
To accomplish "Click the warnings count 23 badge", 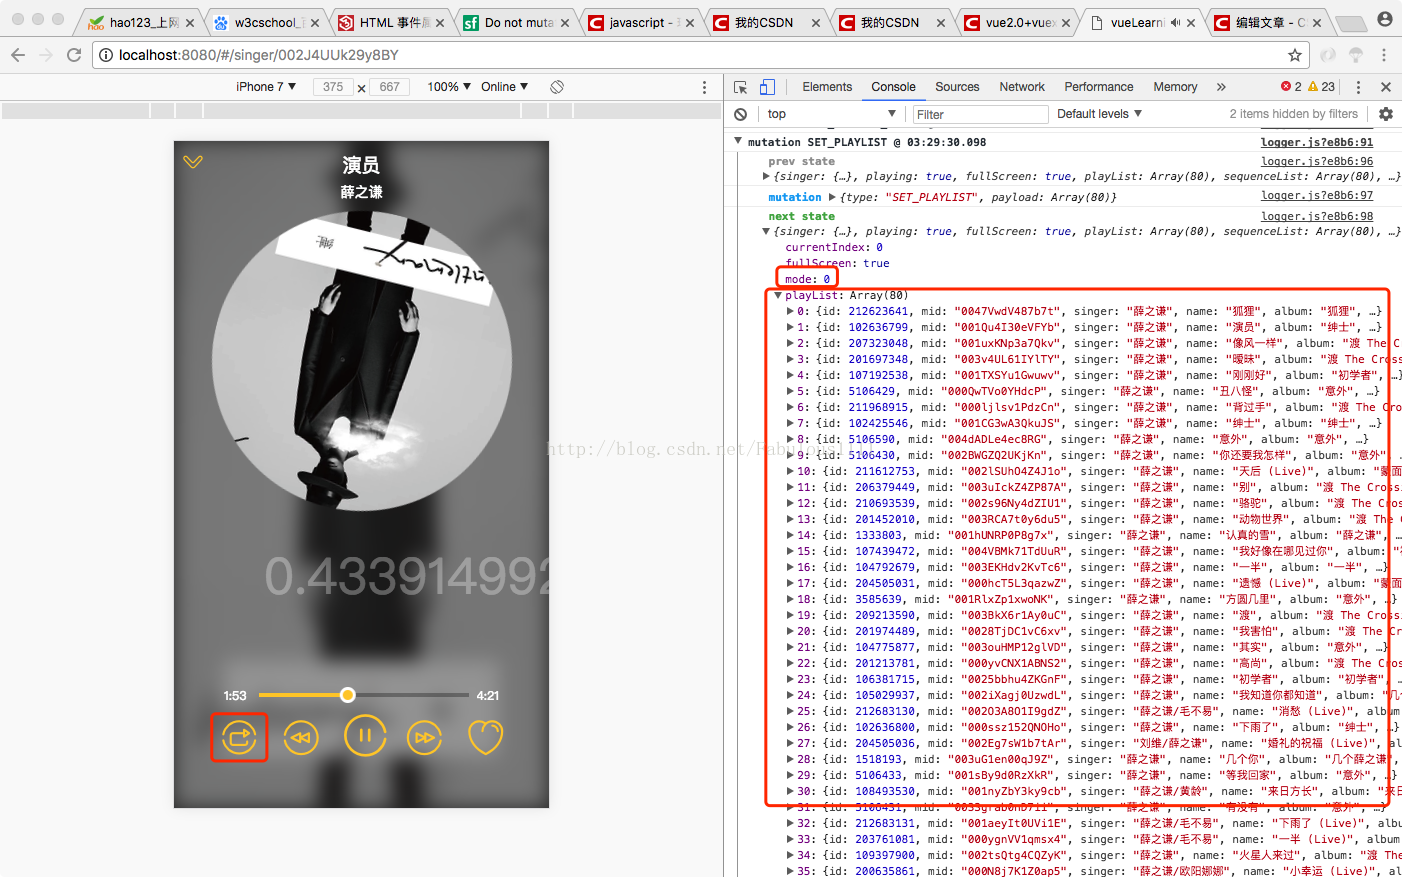I will (1321, 87).
